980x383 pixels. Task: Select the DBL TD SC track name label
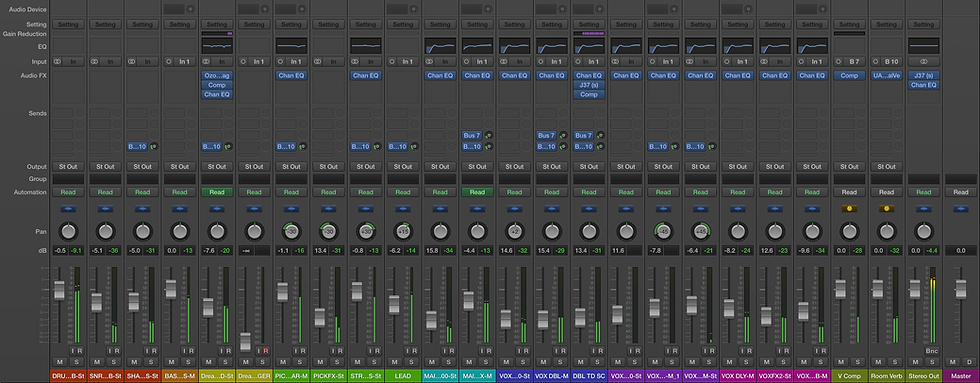(x=589, y=376)
